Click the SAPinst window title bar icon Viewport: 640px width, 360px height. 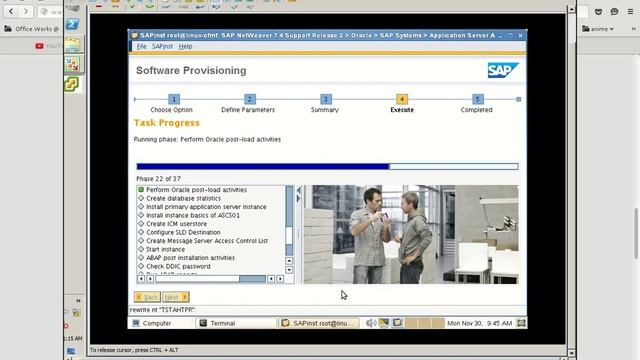[x=134, y=36]
